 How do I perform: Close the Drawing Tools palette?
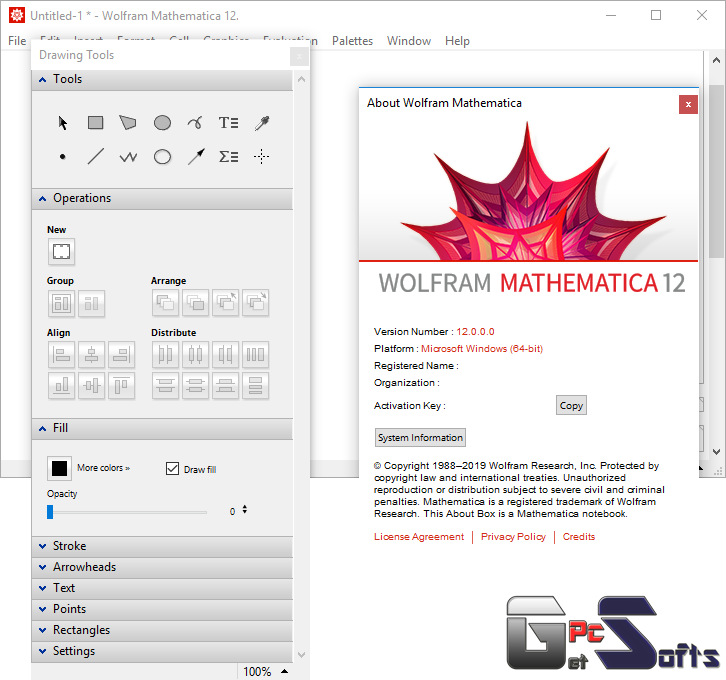299,57
